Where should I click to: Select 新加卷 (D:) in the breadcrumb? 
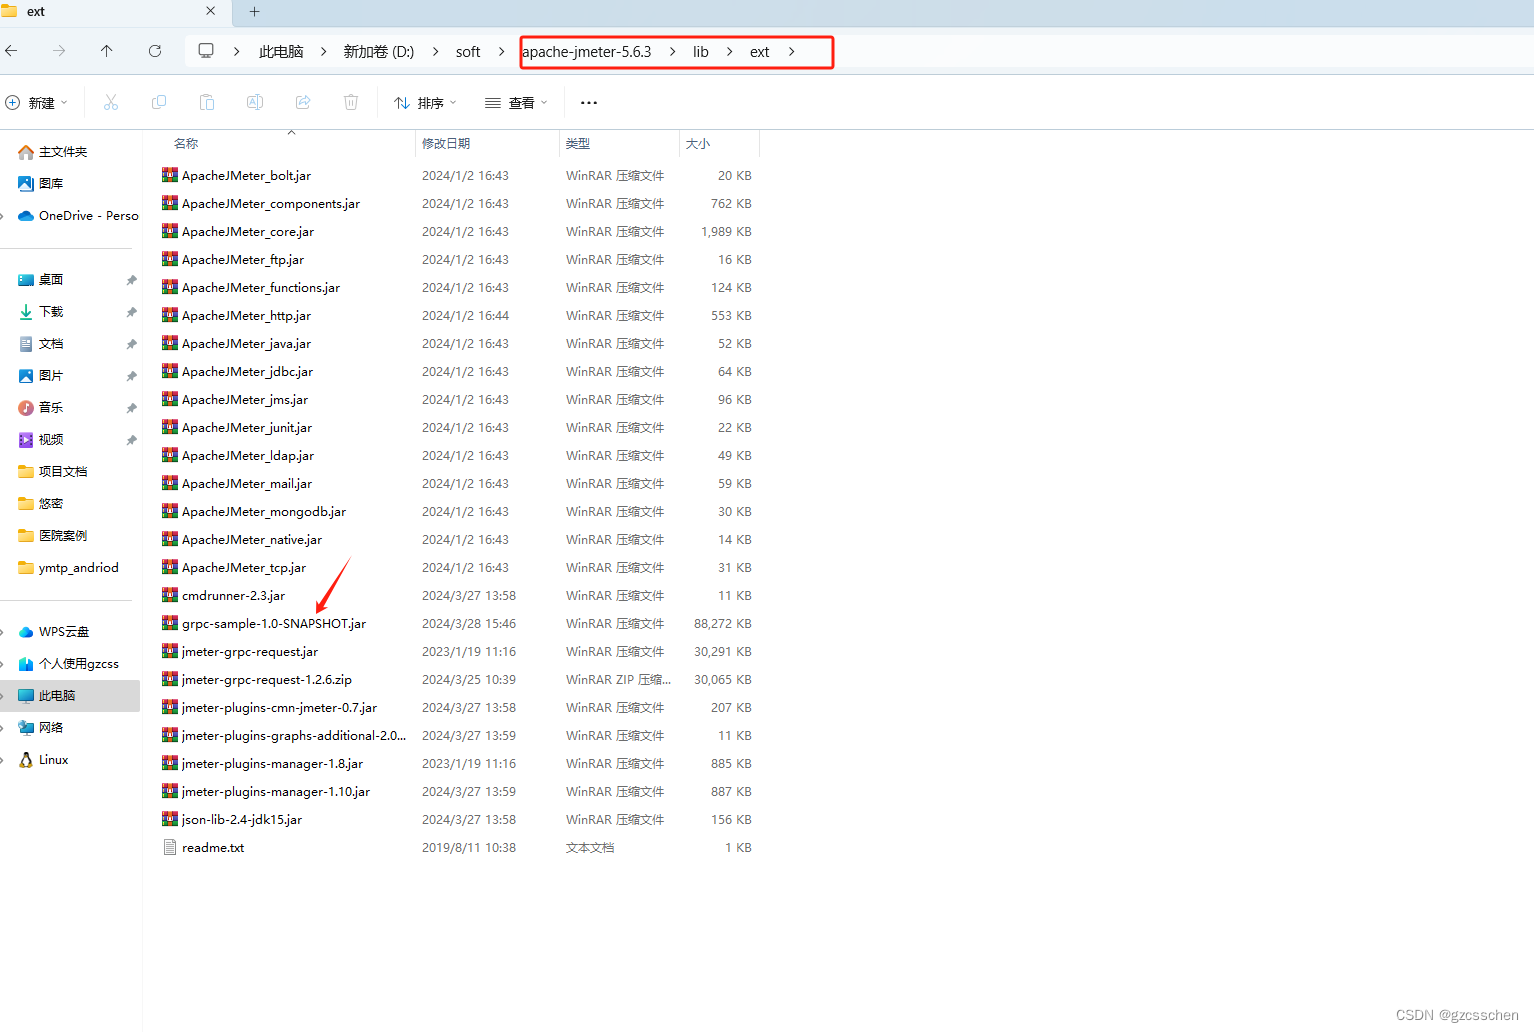click(x=379, y=52)
